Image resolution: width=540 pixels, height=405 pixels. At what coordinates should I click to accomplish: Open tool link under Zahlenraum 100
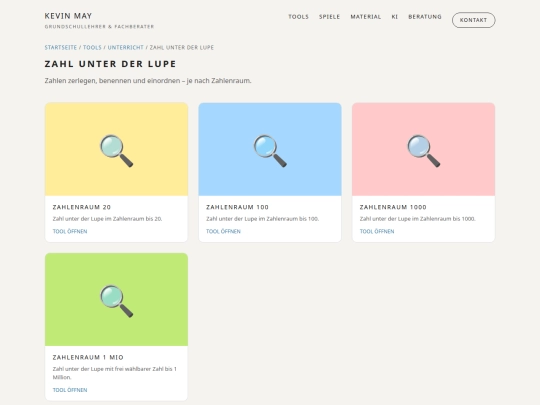224,231
